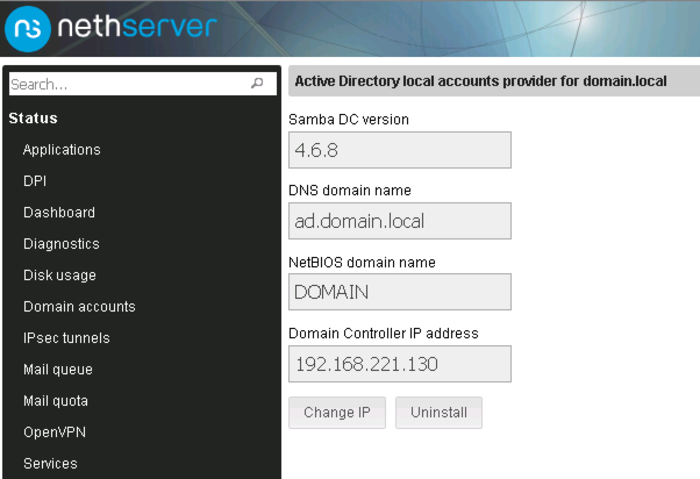The image size is (700, 479).
Task: Click the "DNS domain name" label
Action: point(350,191)
